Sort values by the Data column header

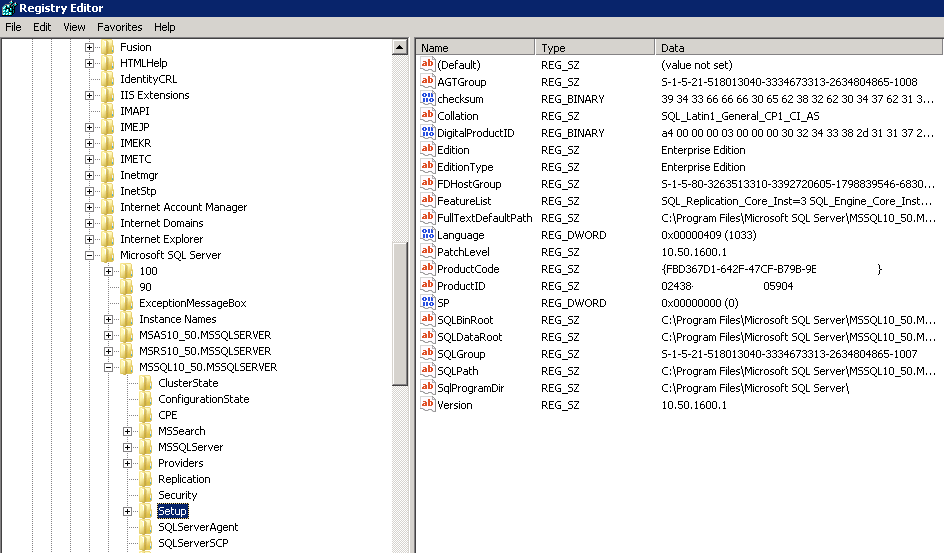799,48
